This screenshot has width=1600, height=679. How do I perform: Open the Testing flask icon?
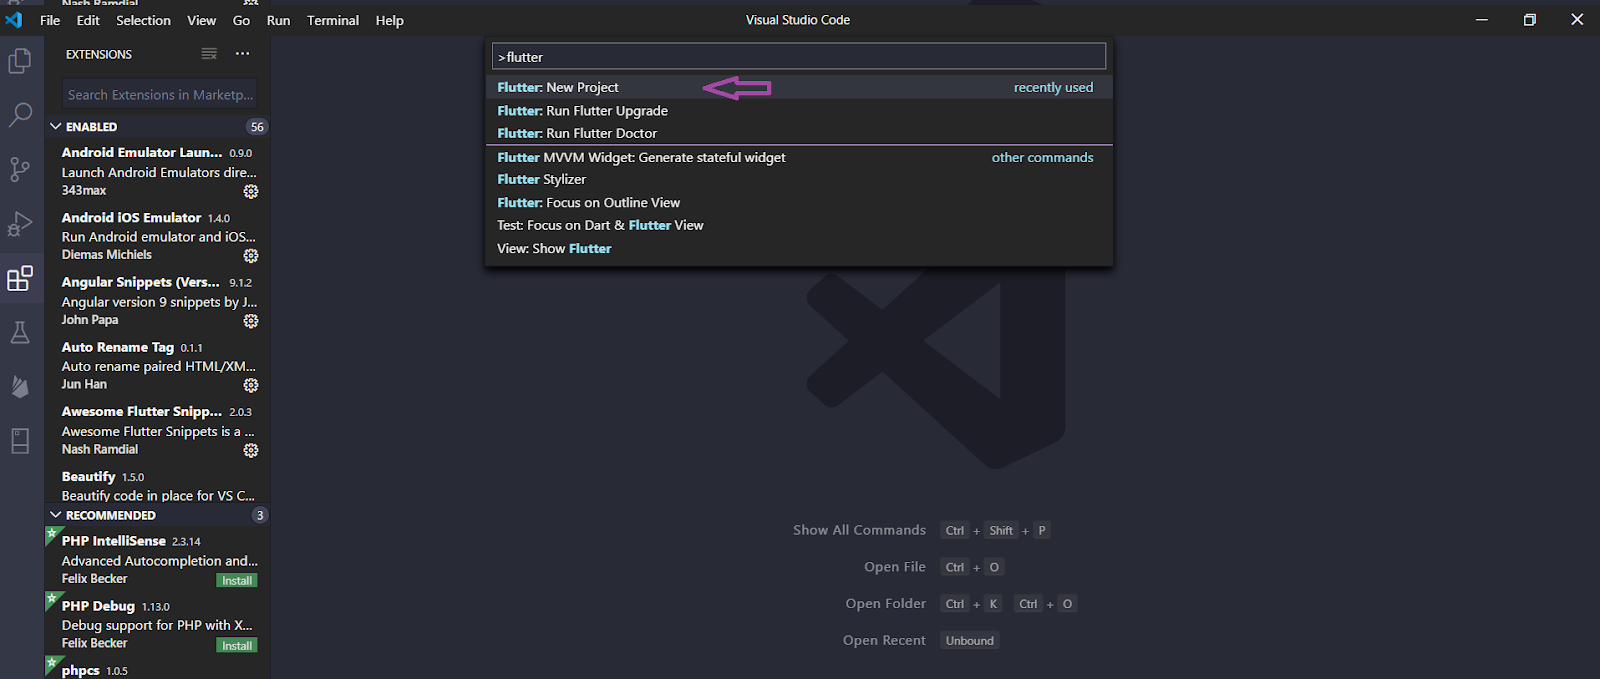[20, 332]
